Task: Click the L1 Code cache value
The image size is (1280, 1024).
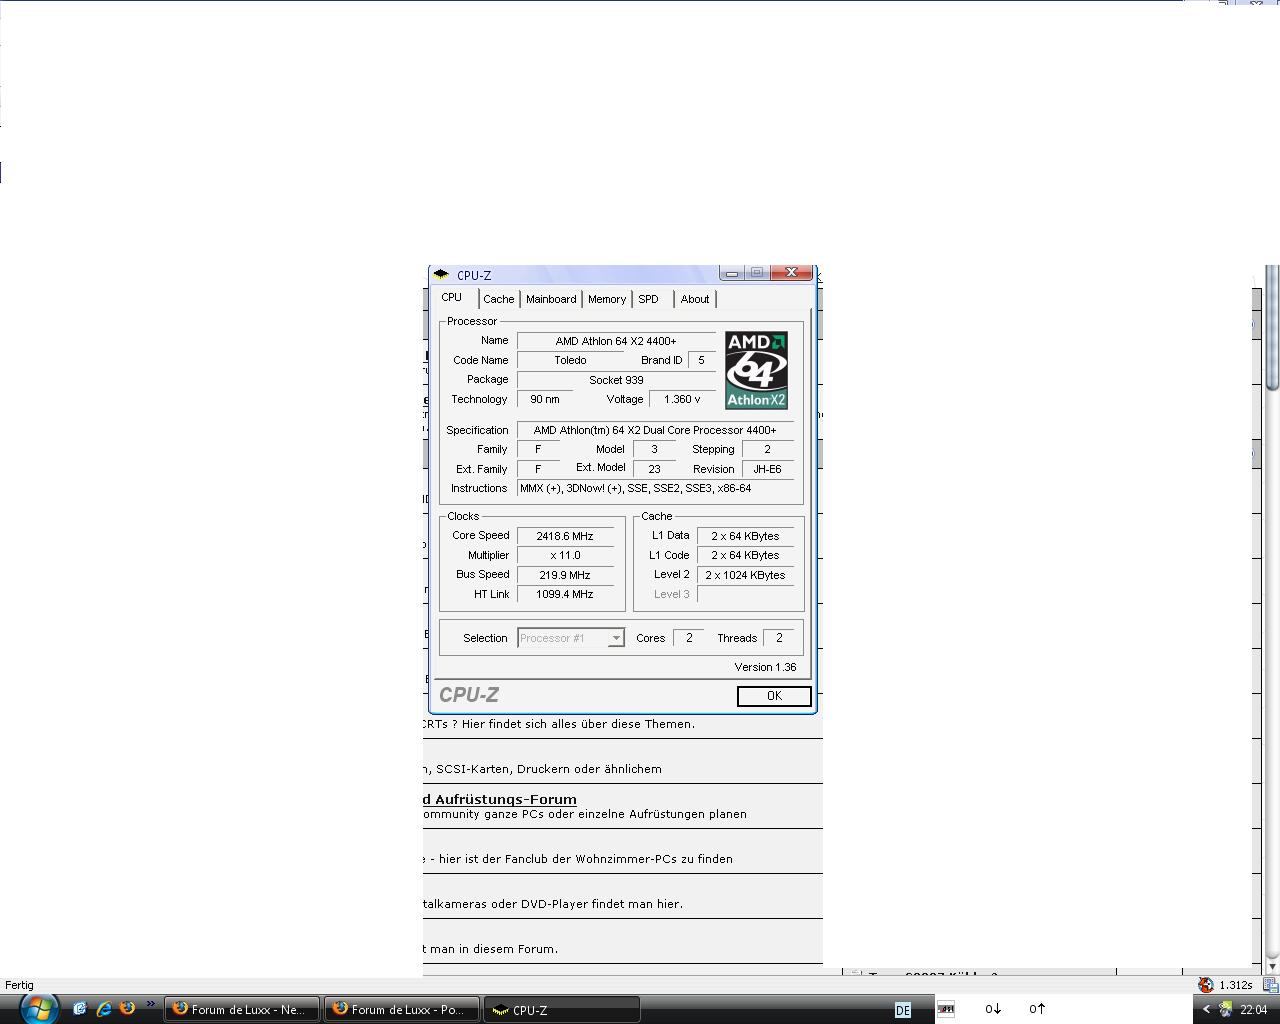Action: pyautogui.click(x=745, y=555)
